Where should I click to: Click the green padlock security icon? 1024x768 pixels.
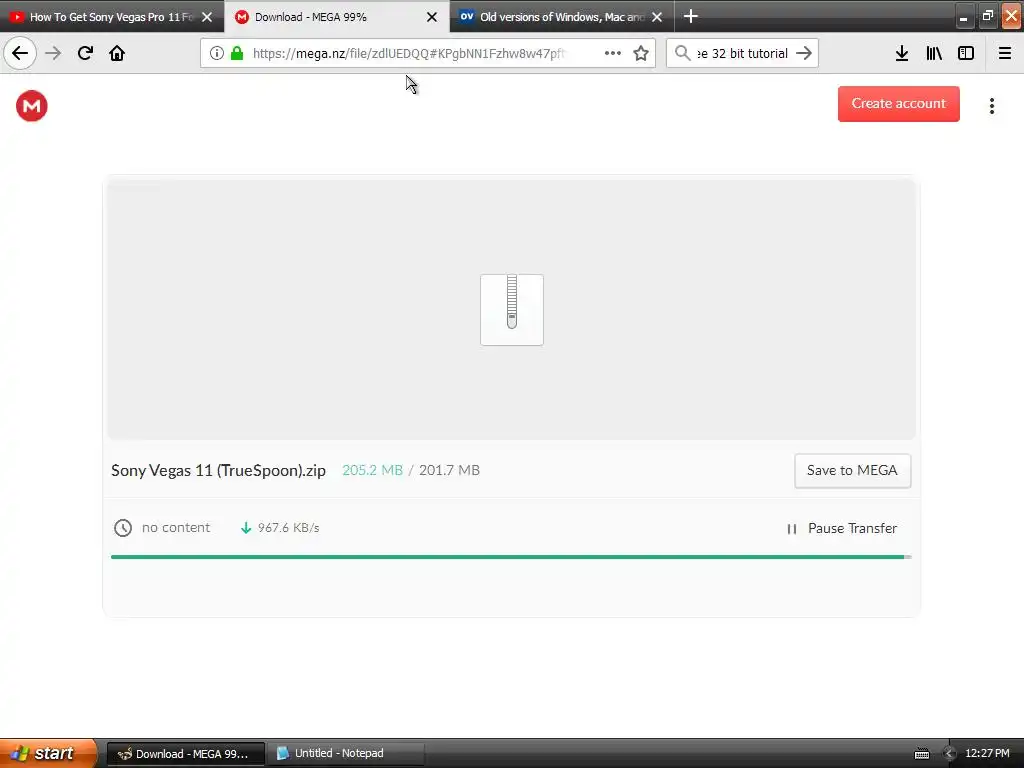(x=237, y=53)
